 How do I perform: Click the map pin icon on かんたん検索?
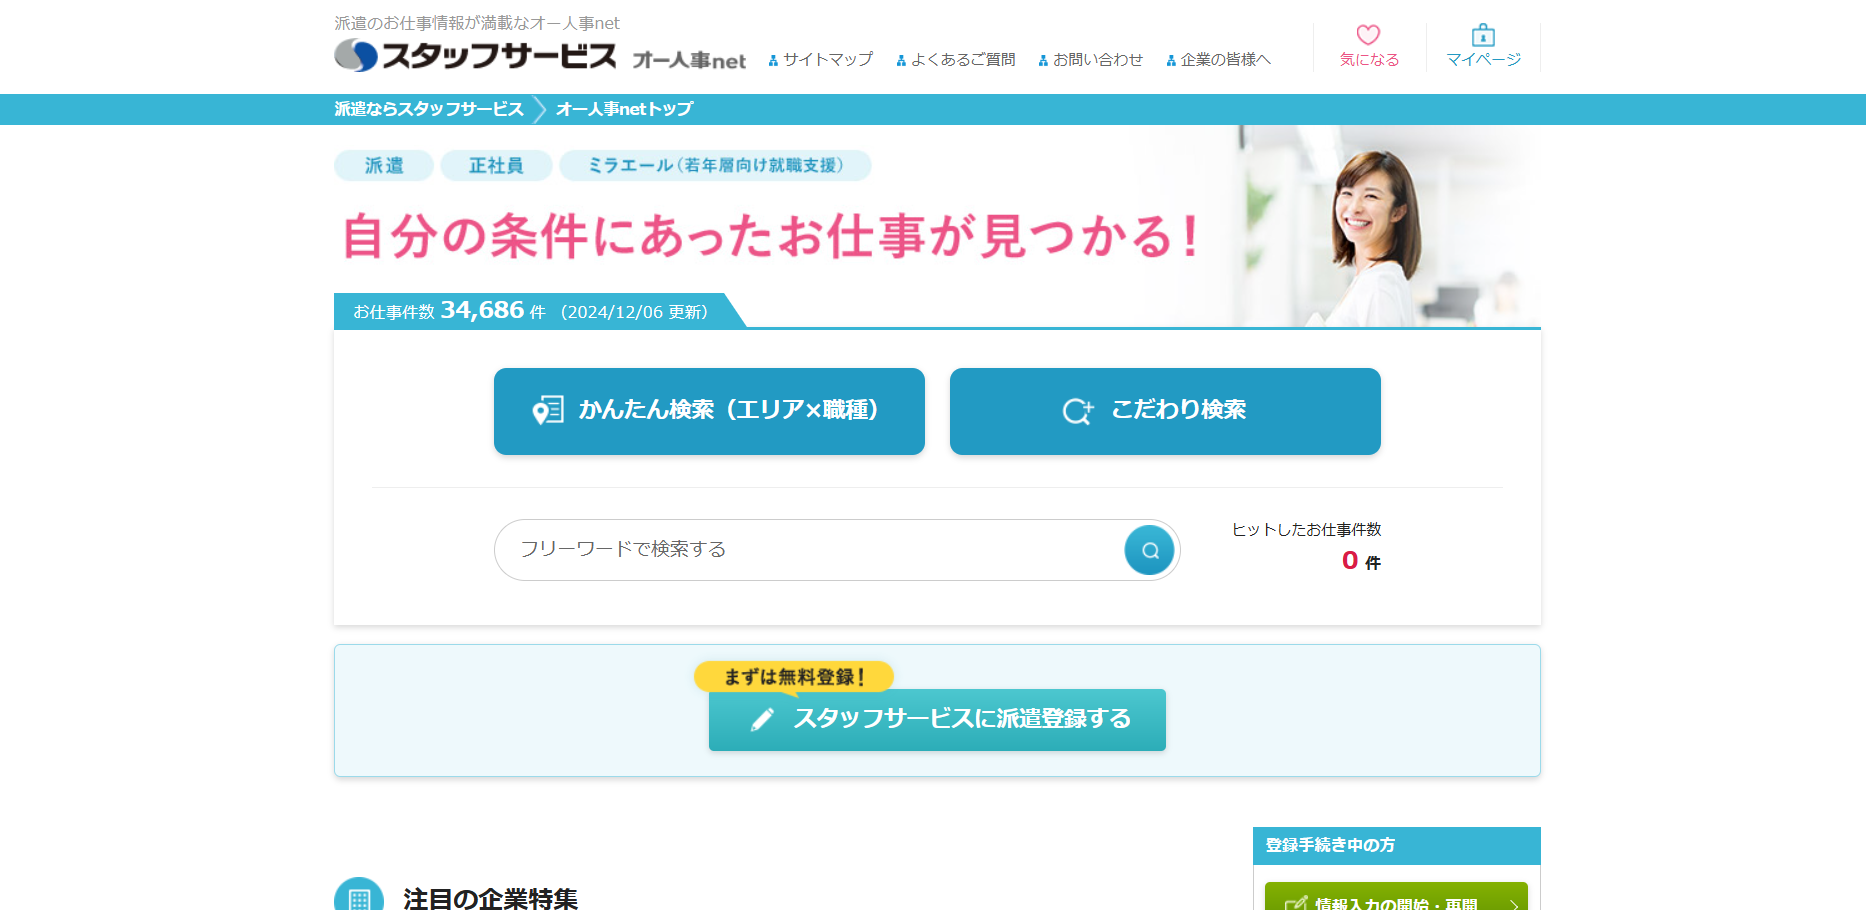547,410
